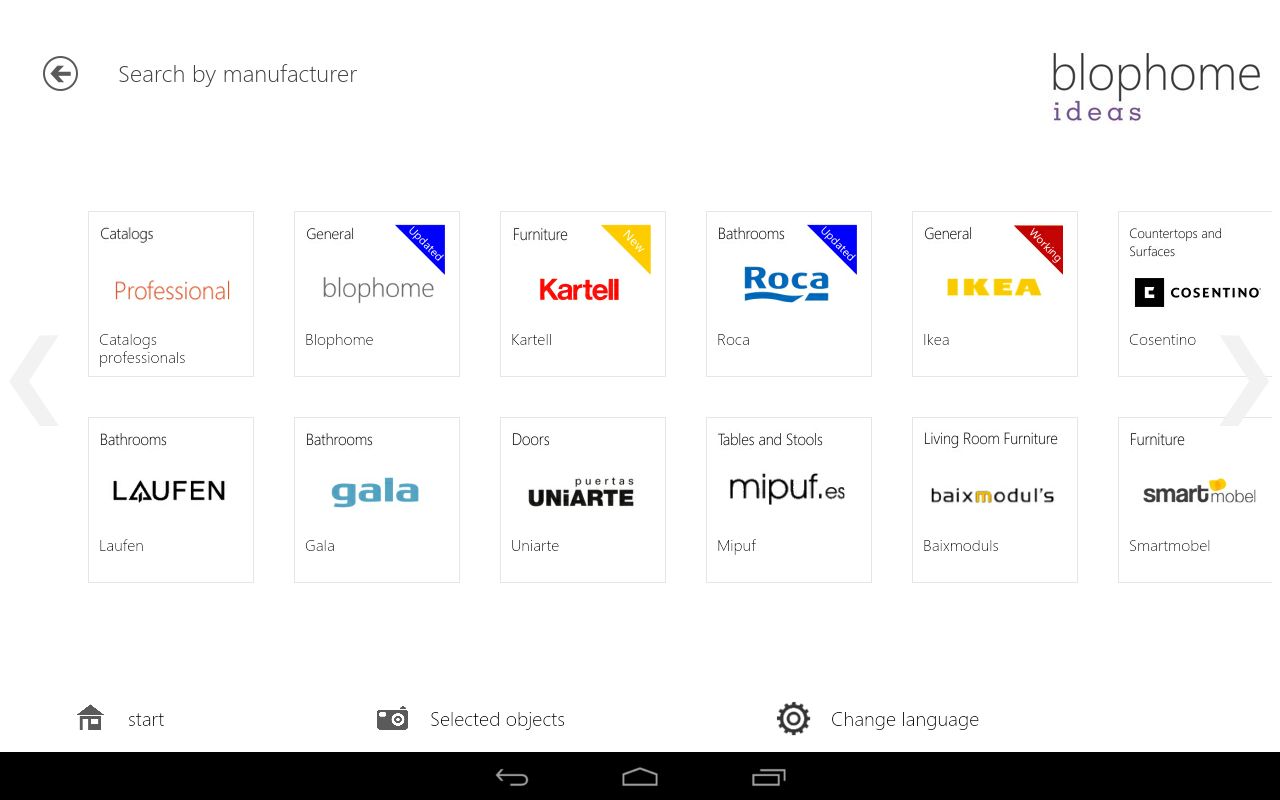Tap the Selected objects camera icon

point(392,718)
